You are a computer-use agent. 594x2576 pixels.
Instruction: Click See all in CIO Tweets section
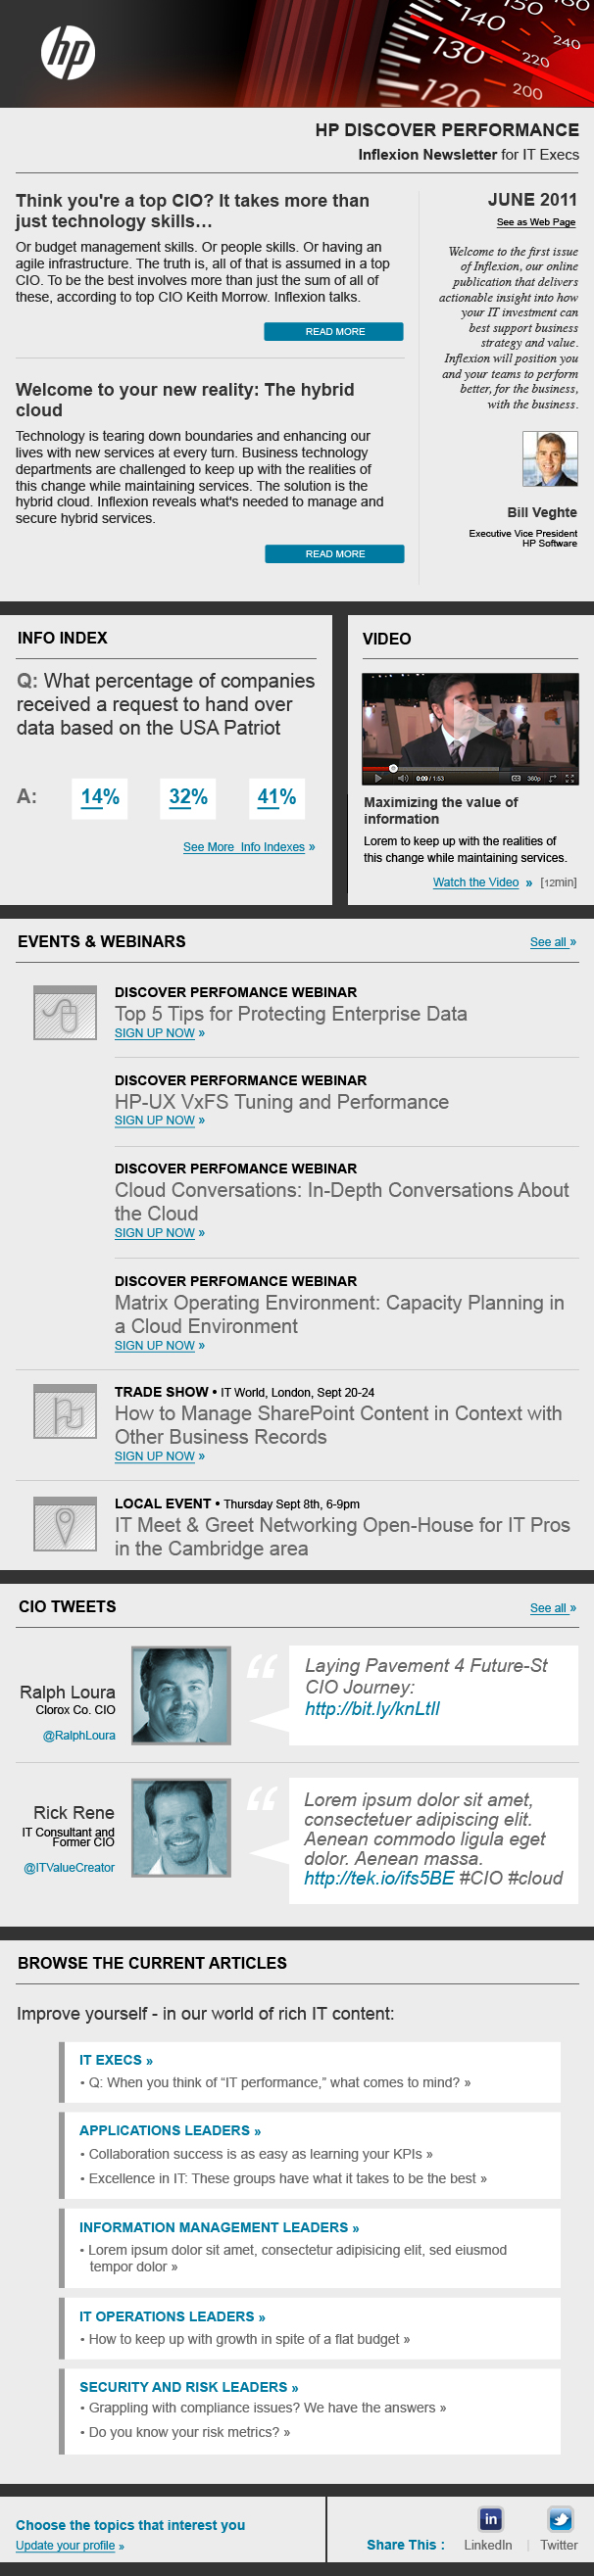tap(552, 1608)
